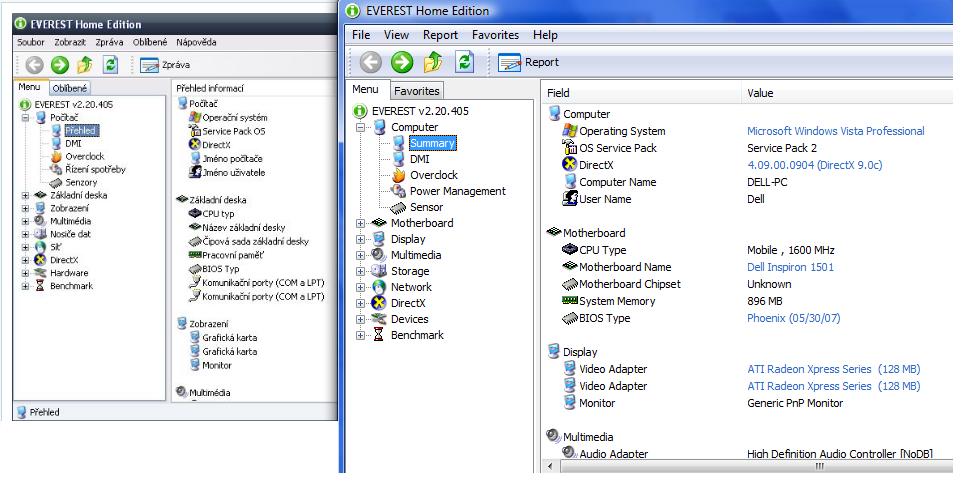Open the Nápověda menu in Czech window

[x=196, y=42]
